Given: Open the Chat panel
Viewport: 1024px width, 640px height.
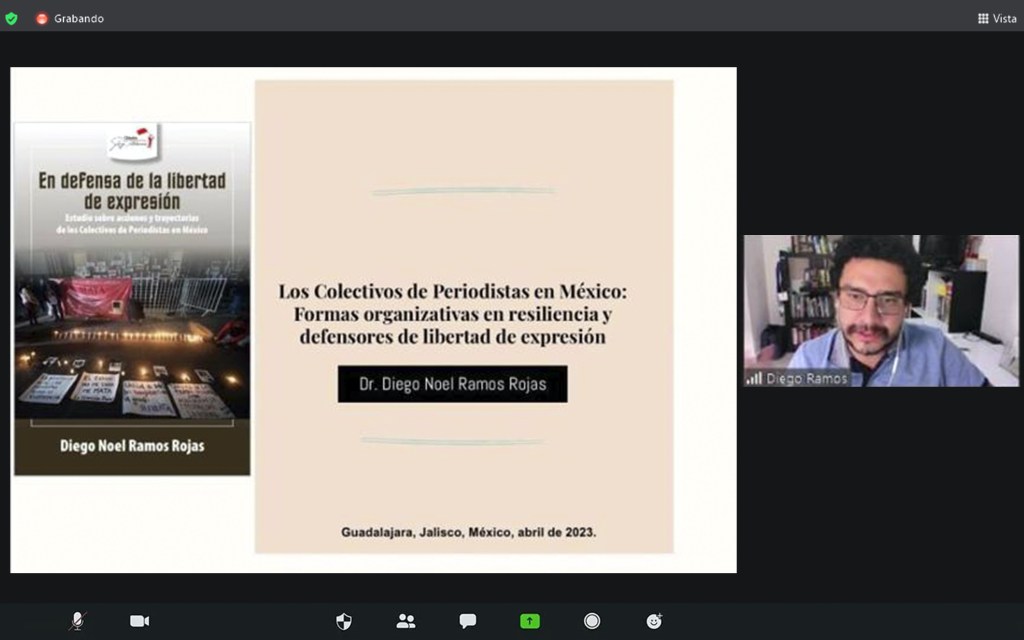Looking at the screenshot, I should 467,621.
